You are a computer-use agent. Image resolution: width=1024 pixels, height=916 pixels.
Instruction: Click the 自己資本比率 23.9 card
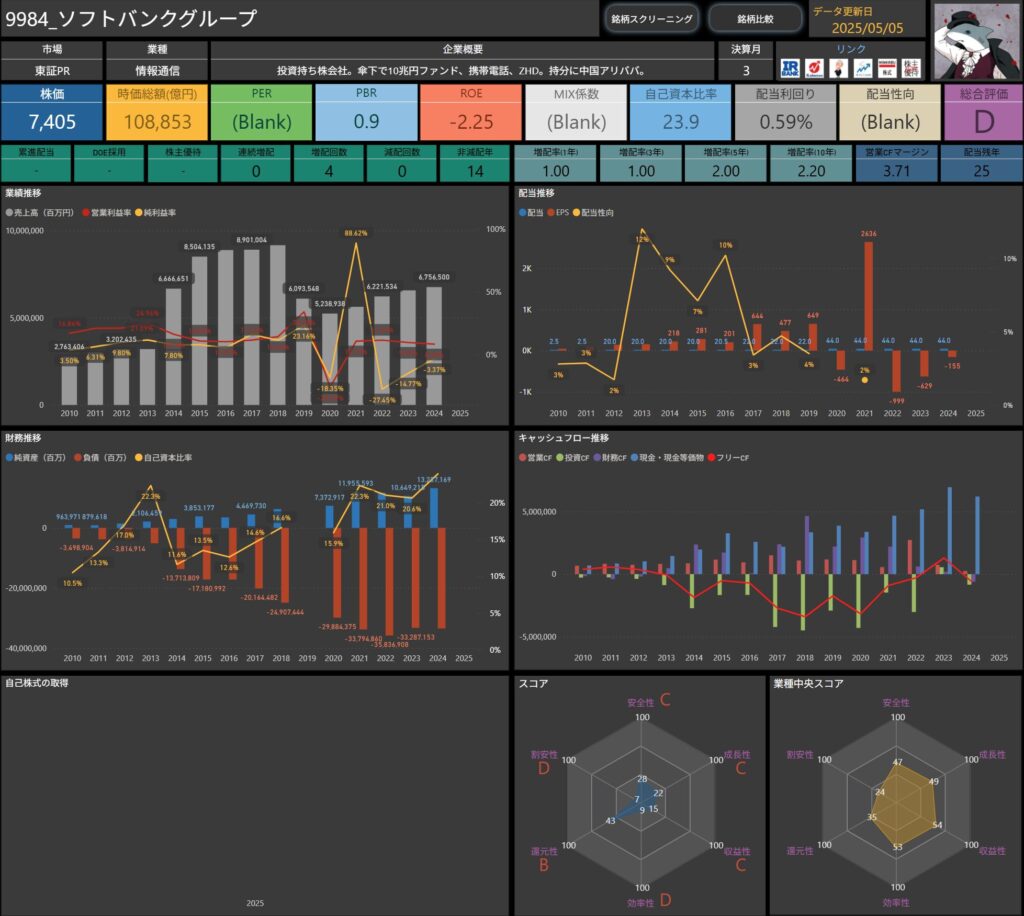(x=680, y=112)
